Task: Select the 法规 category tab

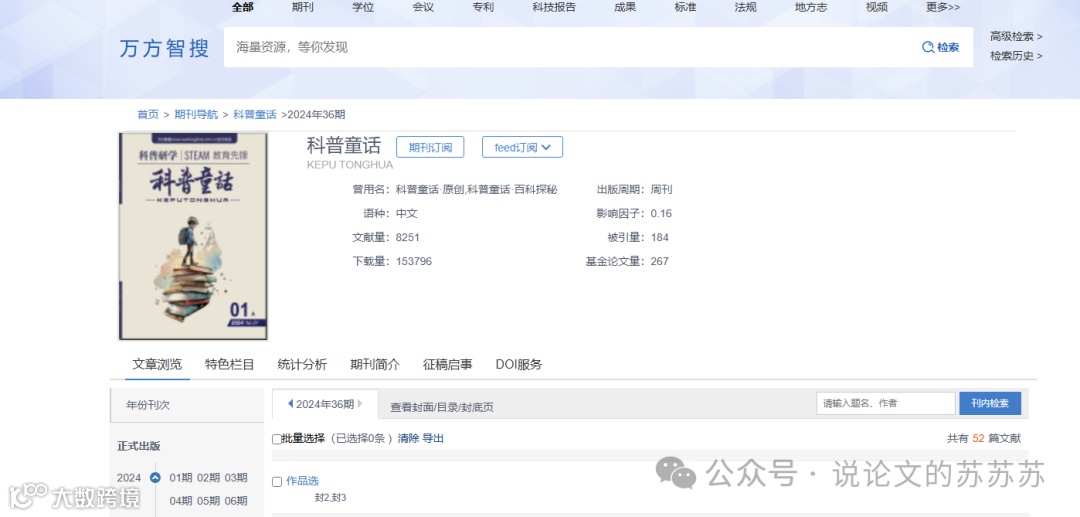Action: pos(745,8)
